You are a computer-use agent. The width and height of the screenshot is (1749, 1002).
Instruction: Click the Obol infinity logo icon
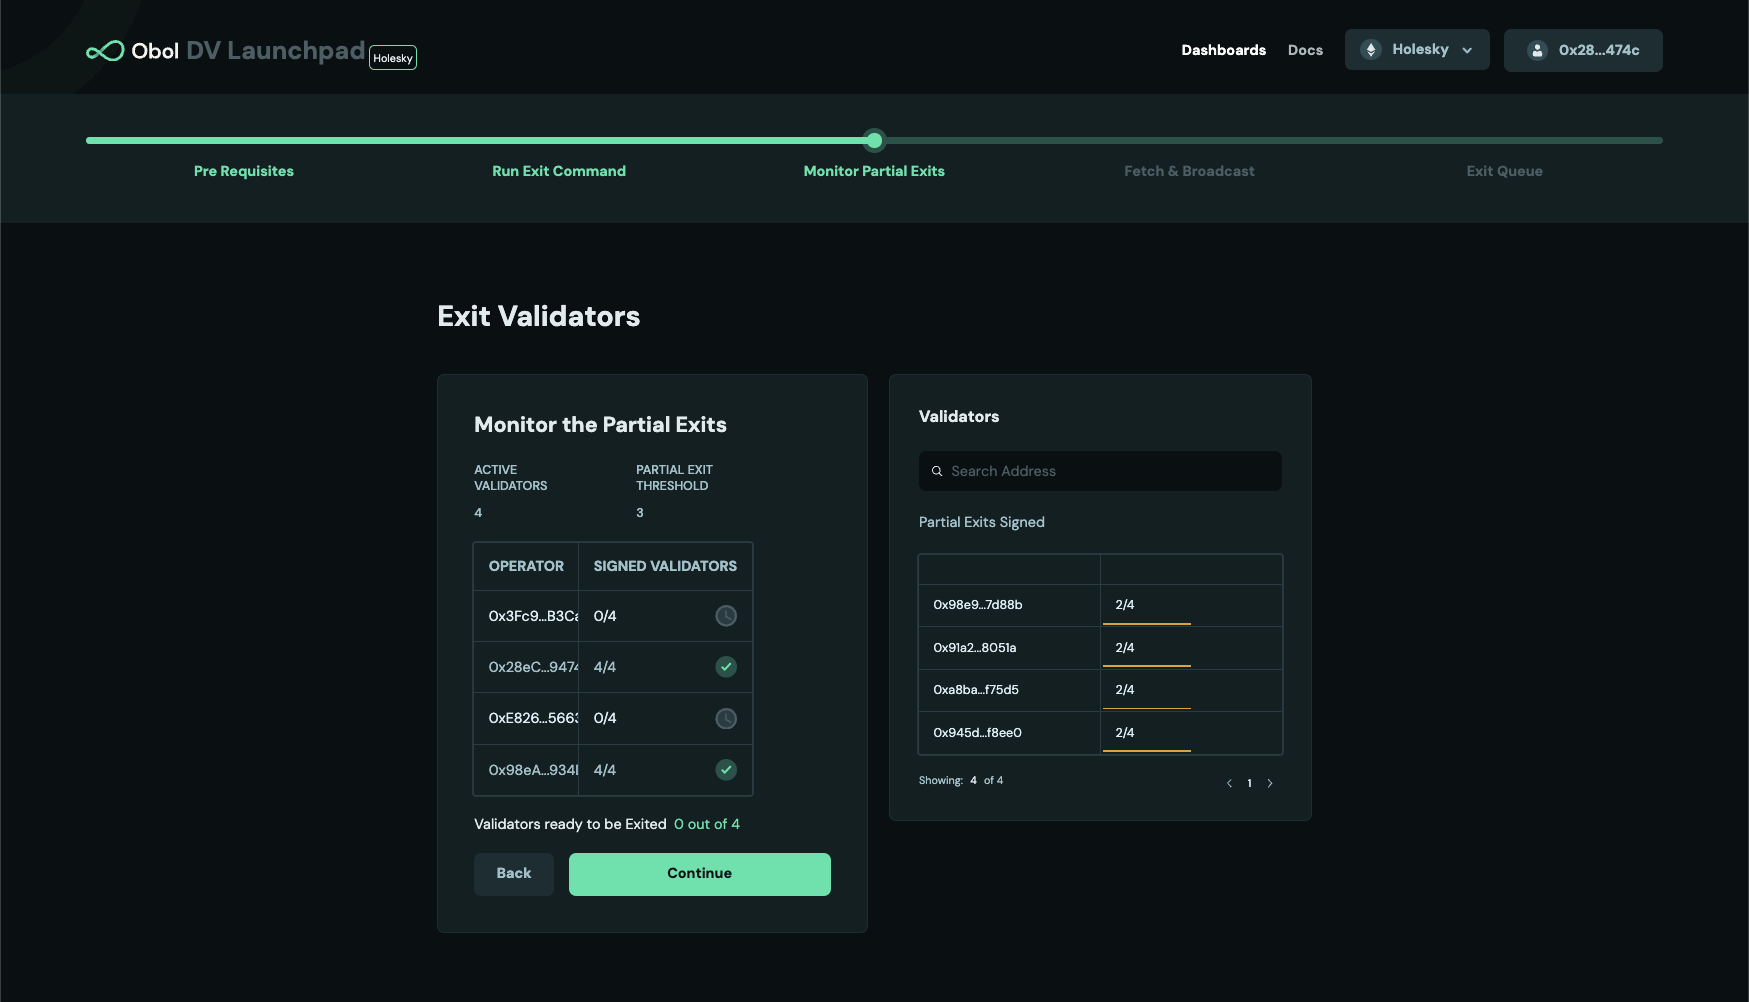click(105, 51)
